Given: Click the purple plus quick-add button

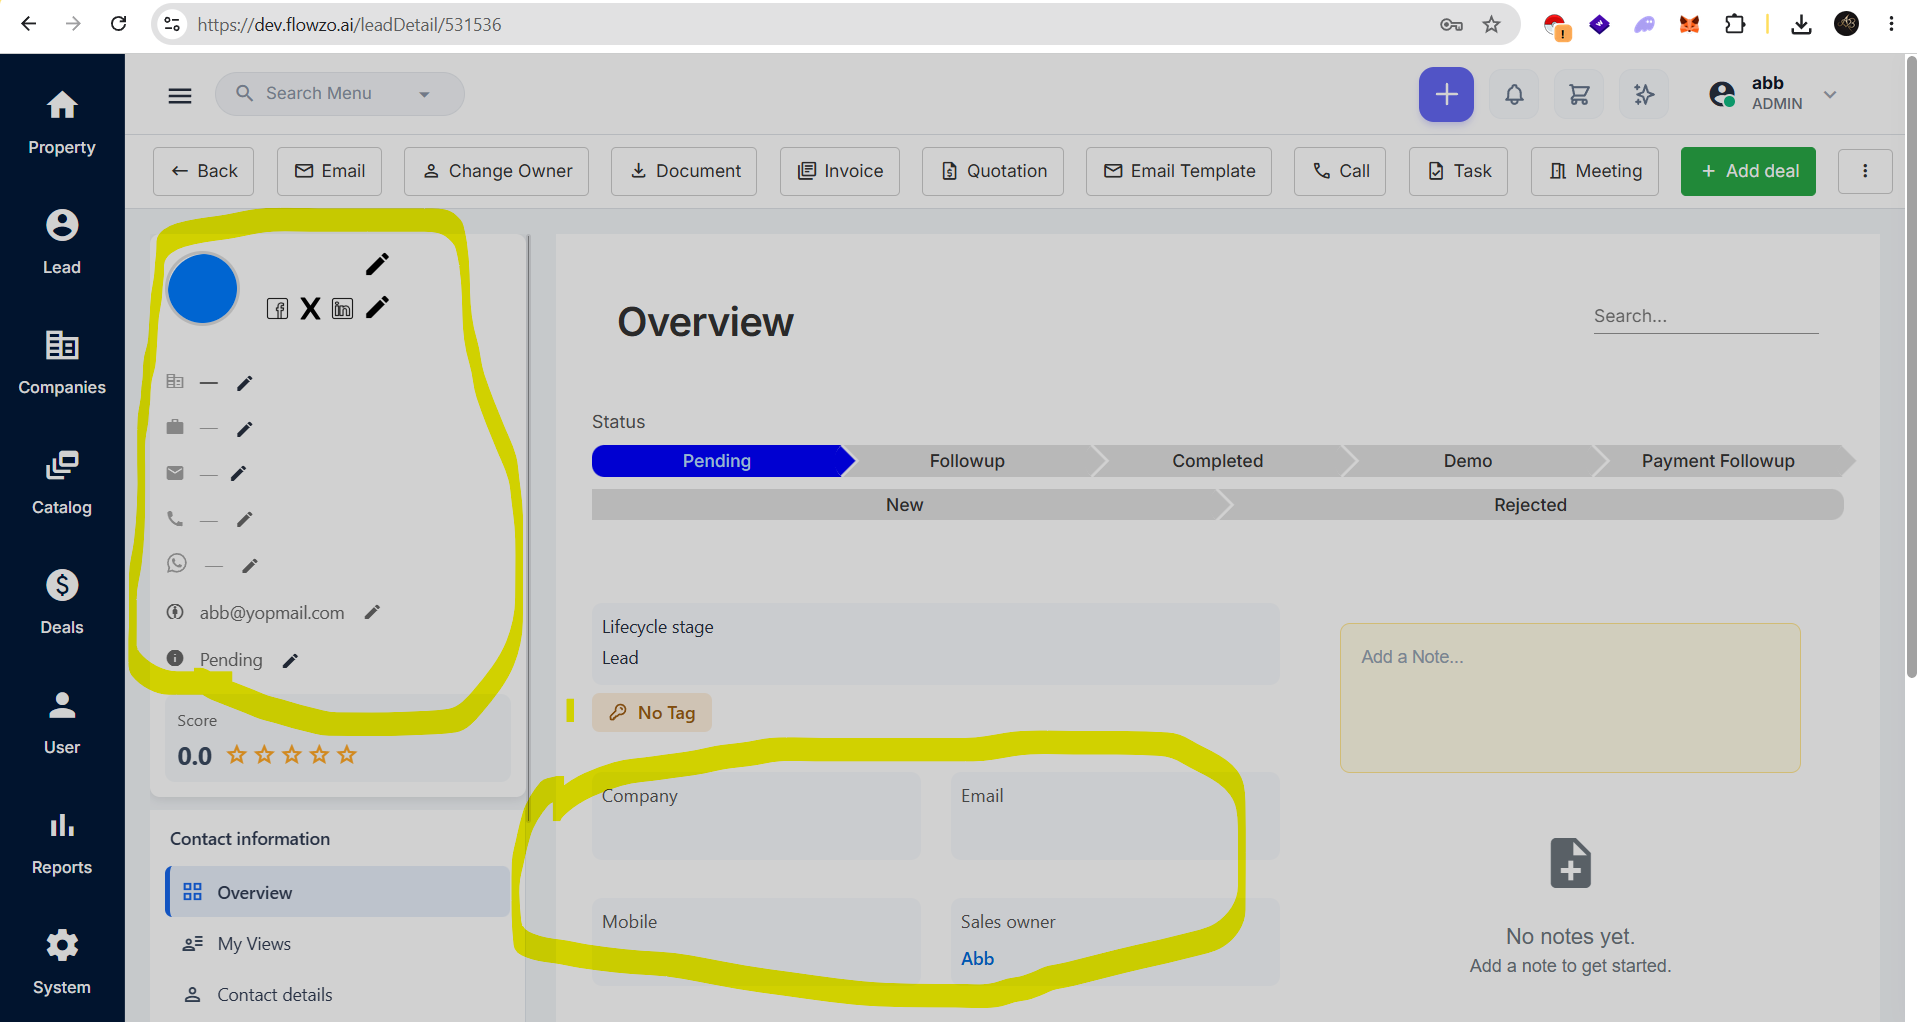Looking at the screenshot, I should click(x=1446, y=95).
